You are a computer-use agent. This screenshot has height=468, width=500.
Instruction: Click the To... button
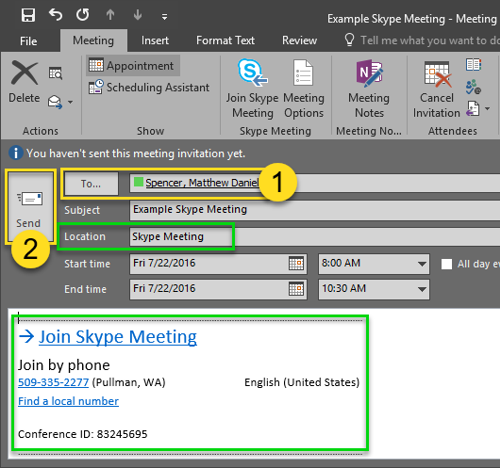pos(91,183)
